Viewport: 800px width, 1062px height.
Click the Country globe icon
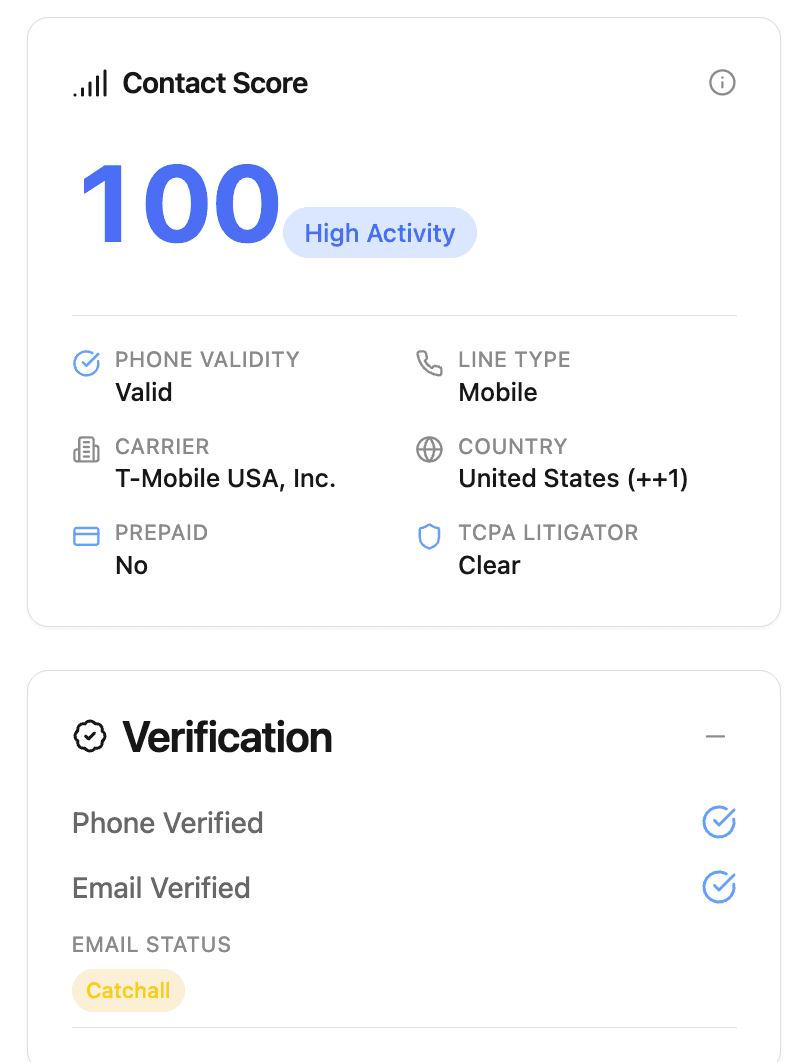[429, 450]
